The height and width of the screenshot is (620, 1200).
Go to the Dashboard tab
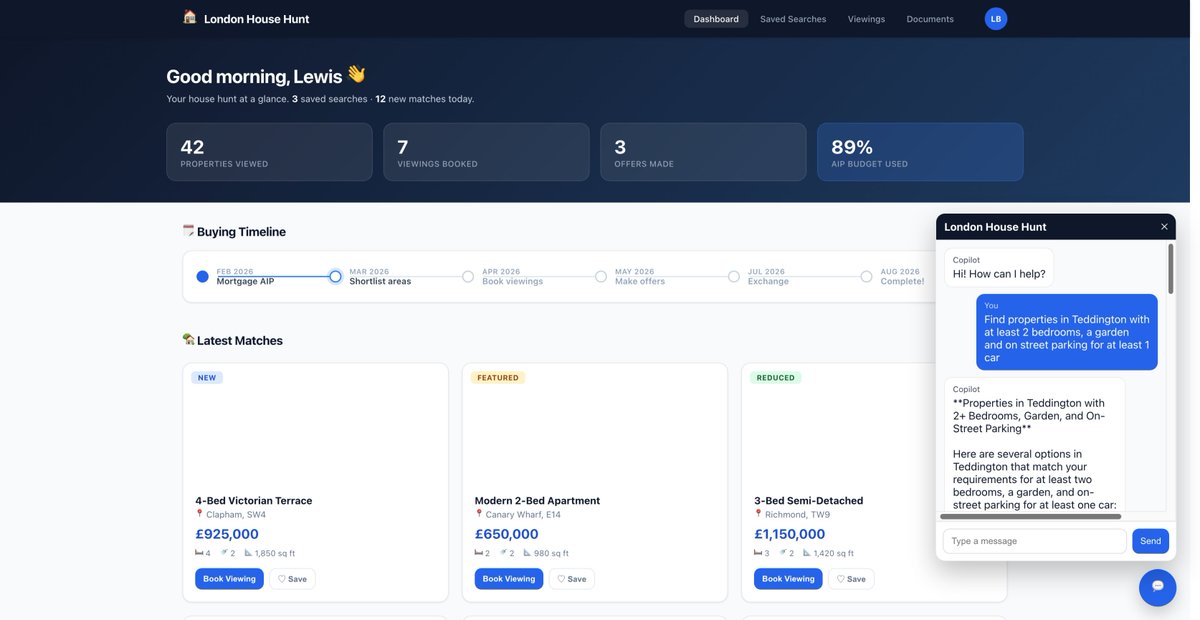pos(716,19)
